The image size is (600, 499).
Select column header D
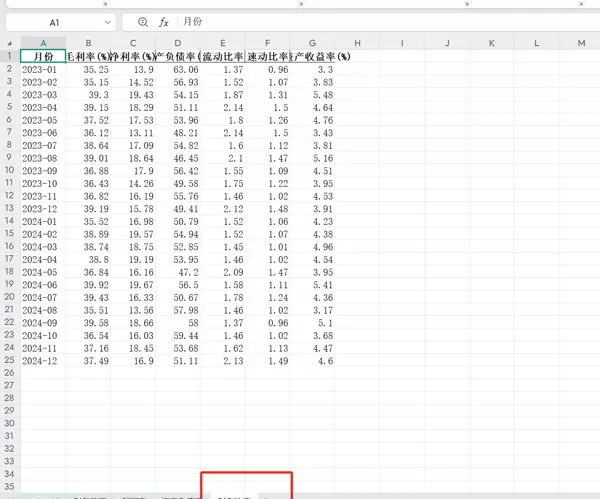(x=177, y=42)
